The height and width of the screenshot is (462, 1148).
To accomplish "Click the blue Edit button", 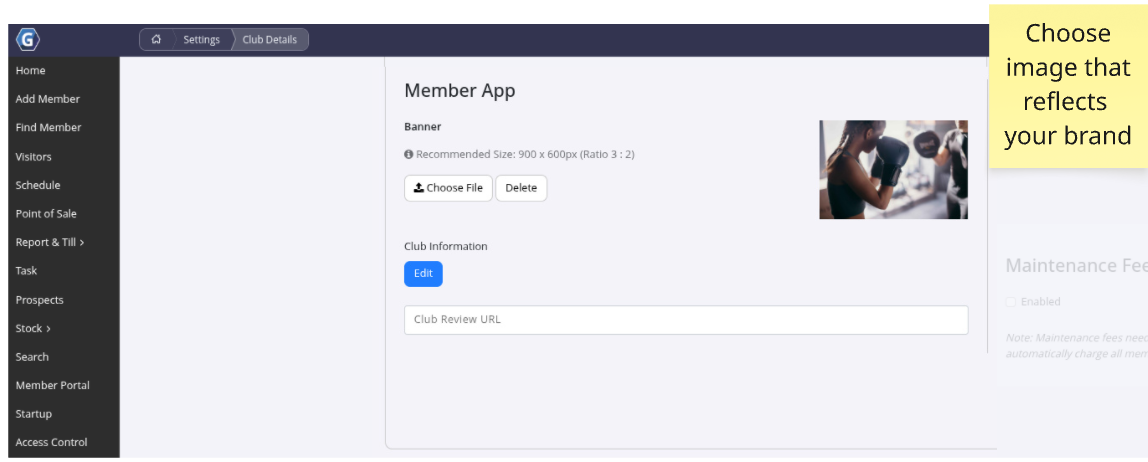I will tap(423, 274).
